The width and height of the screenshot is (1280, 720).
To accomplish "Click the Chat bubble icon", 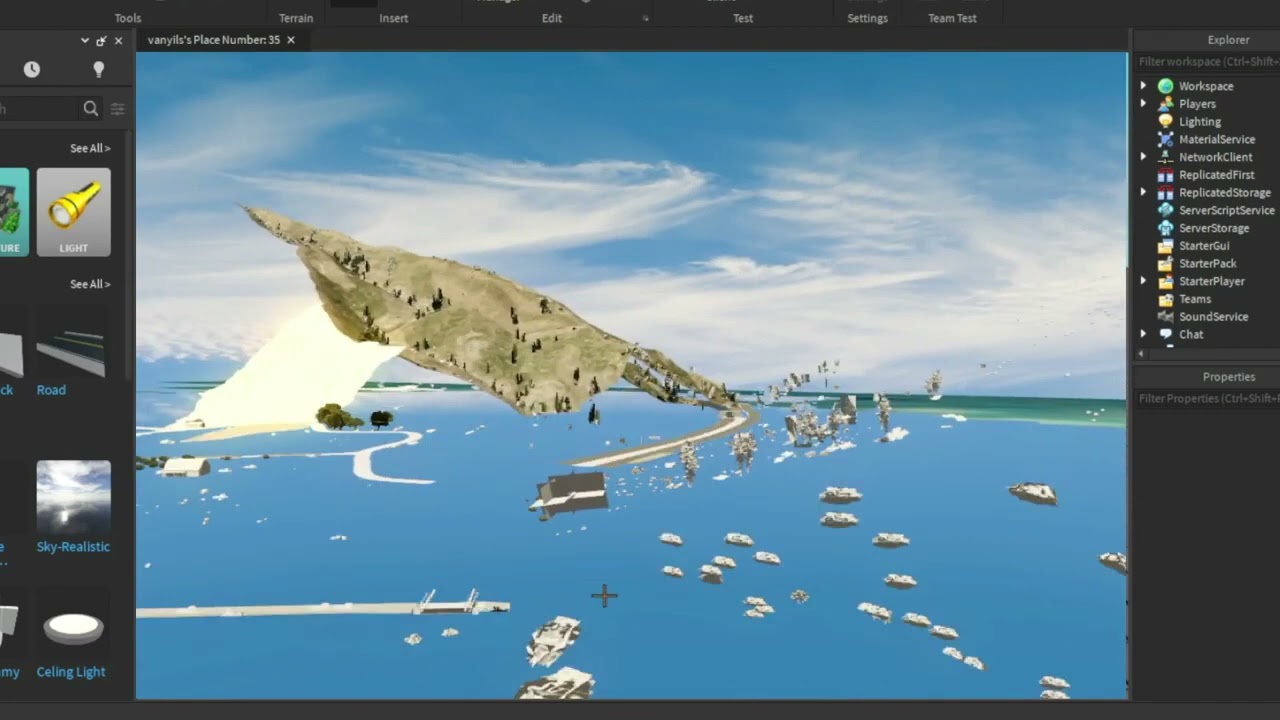I will [1165, 334].
